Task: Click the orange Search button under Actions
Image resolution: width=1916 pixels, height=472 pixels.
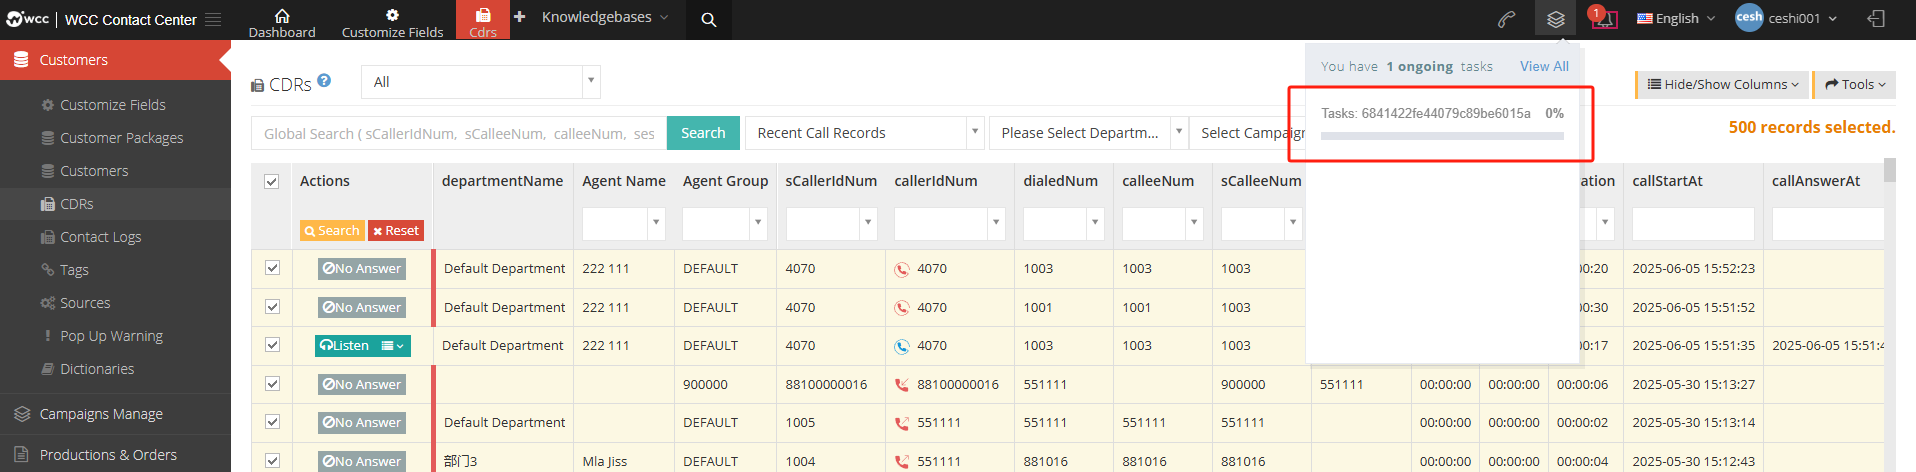Action: tap(332, 231)
